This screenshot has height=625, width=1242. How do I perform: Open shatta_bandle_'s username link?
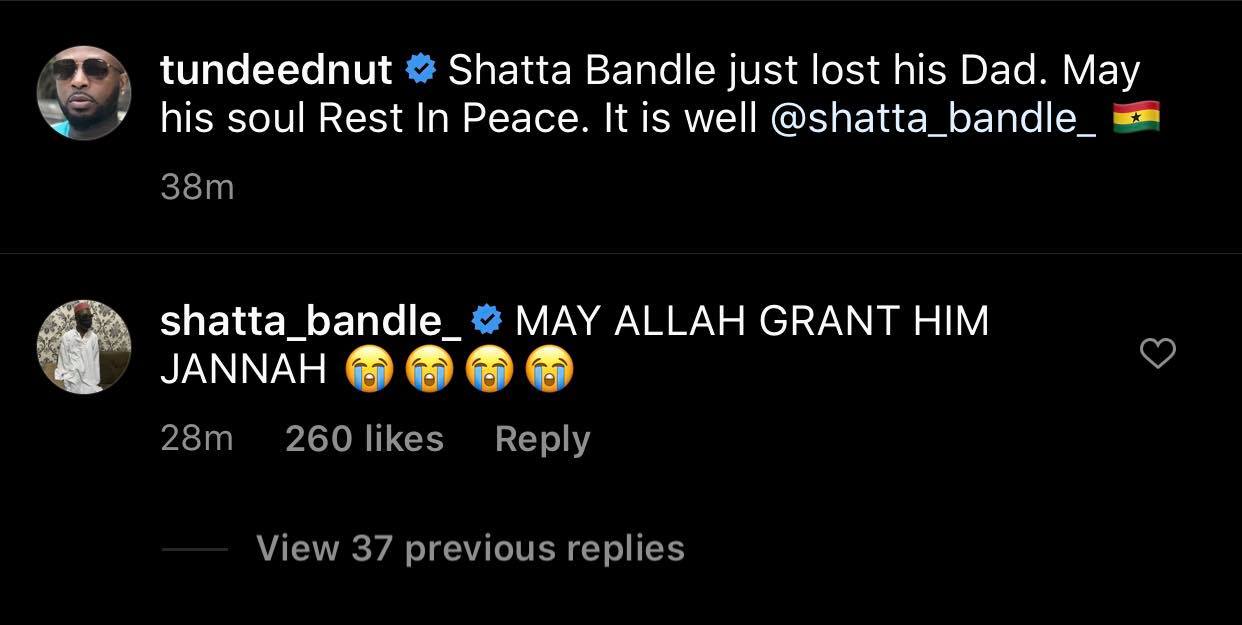310,319
